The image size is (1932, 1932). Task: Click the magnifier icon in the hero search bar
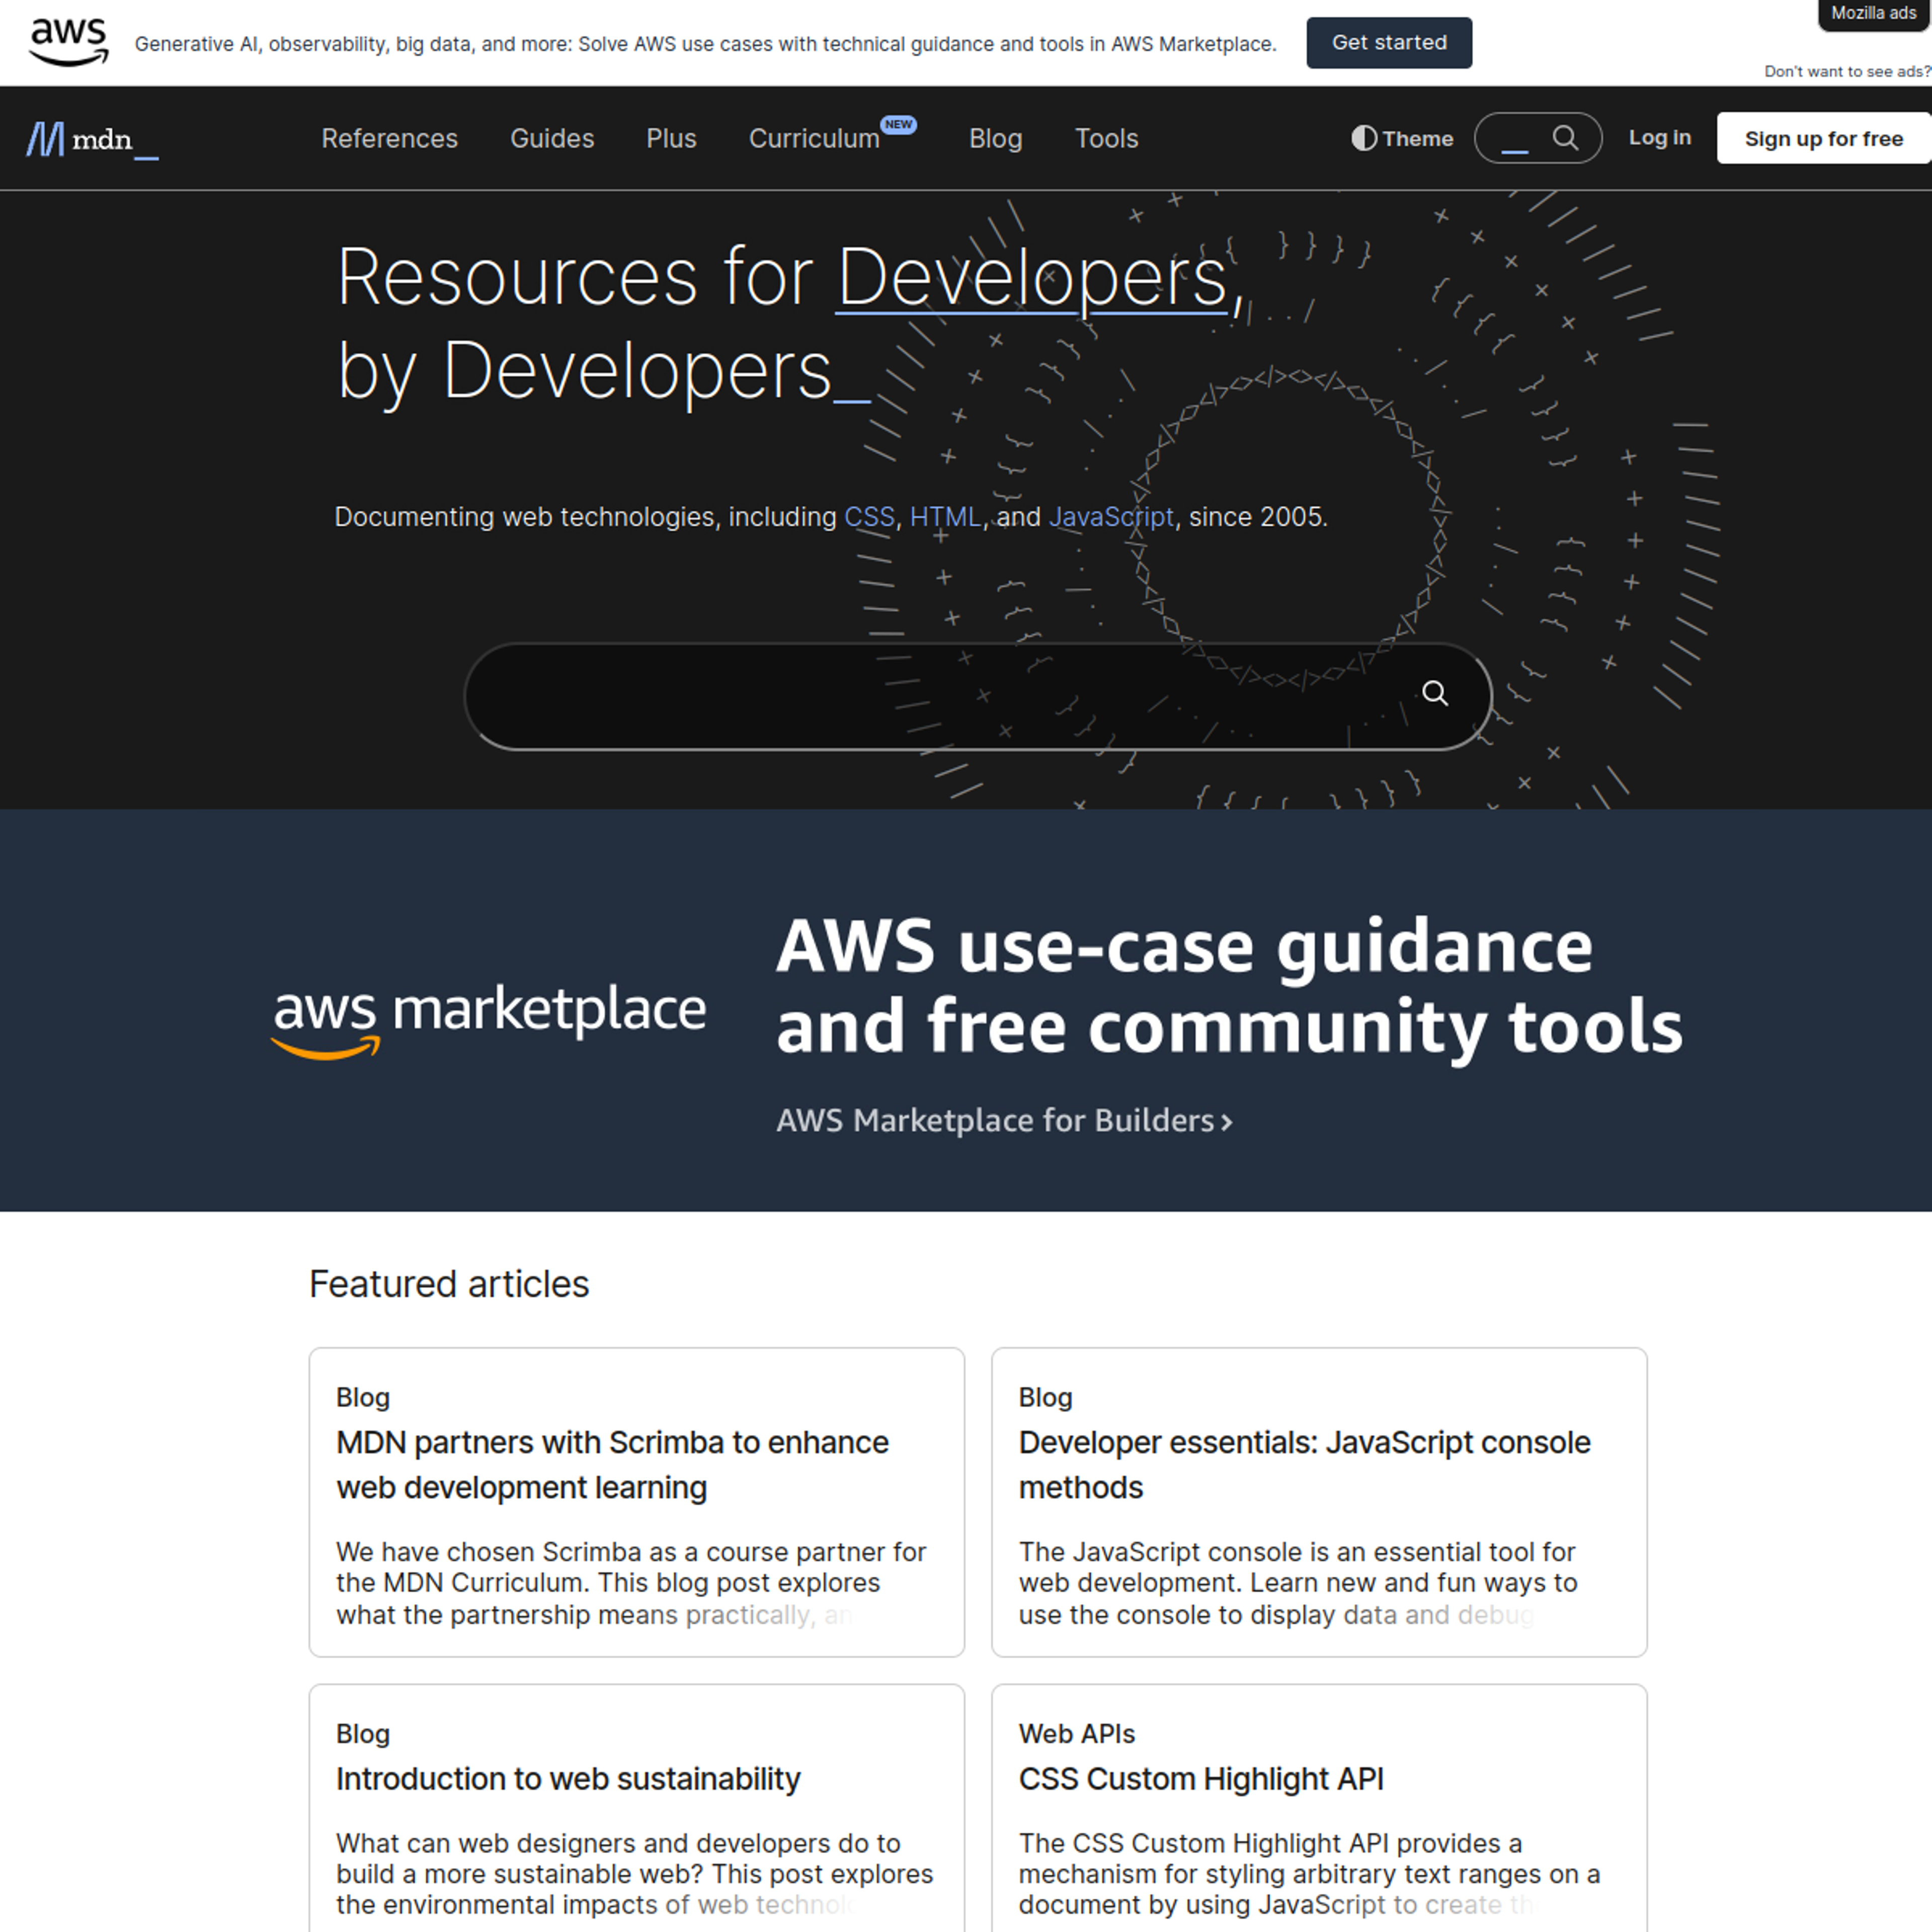click(x=1435, y=693)
